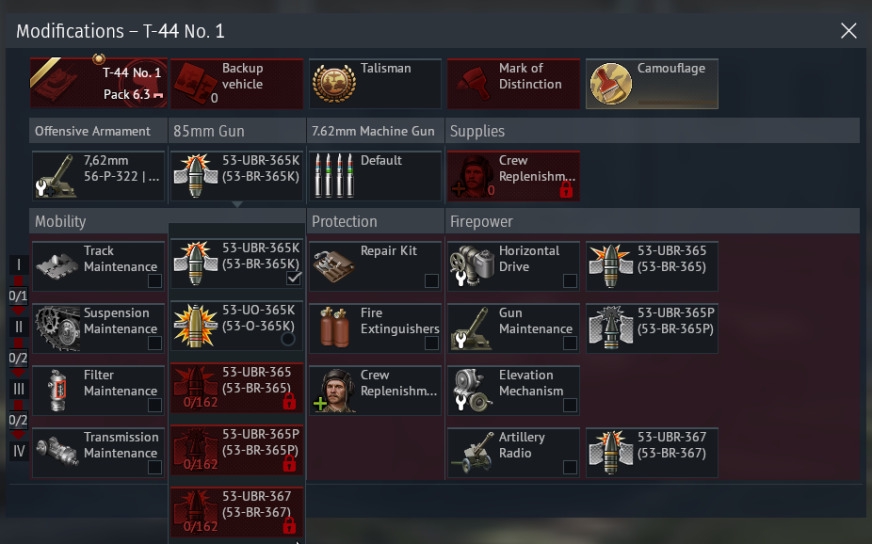Open the 7.62mm Default belt selector
The height and width of the screenshot is (544, 872).
point(375,176)
